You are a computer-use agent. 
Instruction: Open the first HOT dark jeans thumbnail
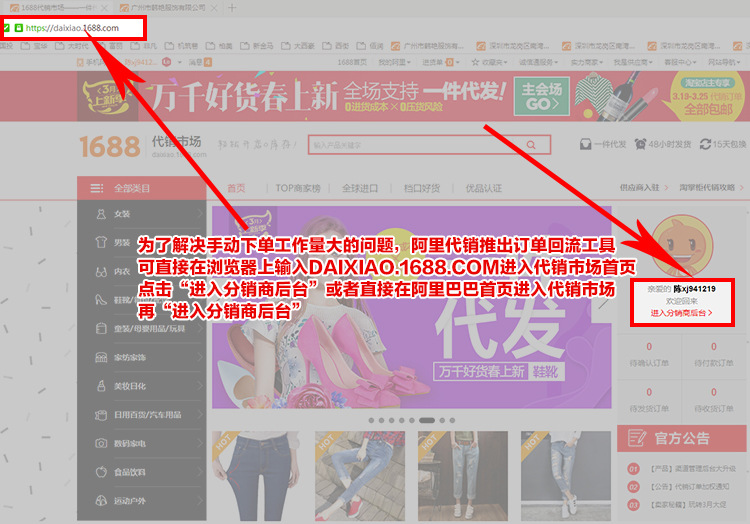(255, 476)
